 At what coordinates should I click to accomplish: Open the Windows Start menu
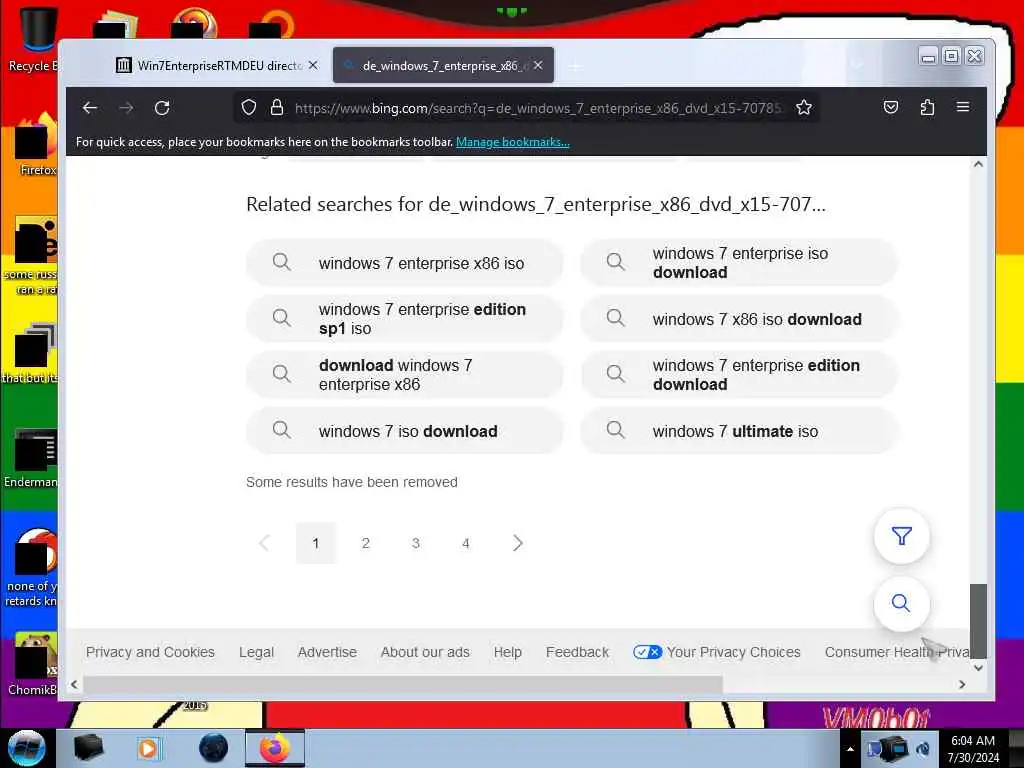(x=26, y=748)
